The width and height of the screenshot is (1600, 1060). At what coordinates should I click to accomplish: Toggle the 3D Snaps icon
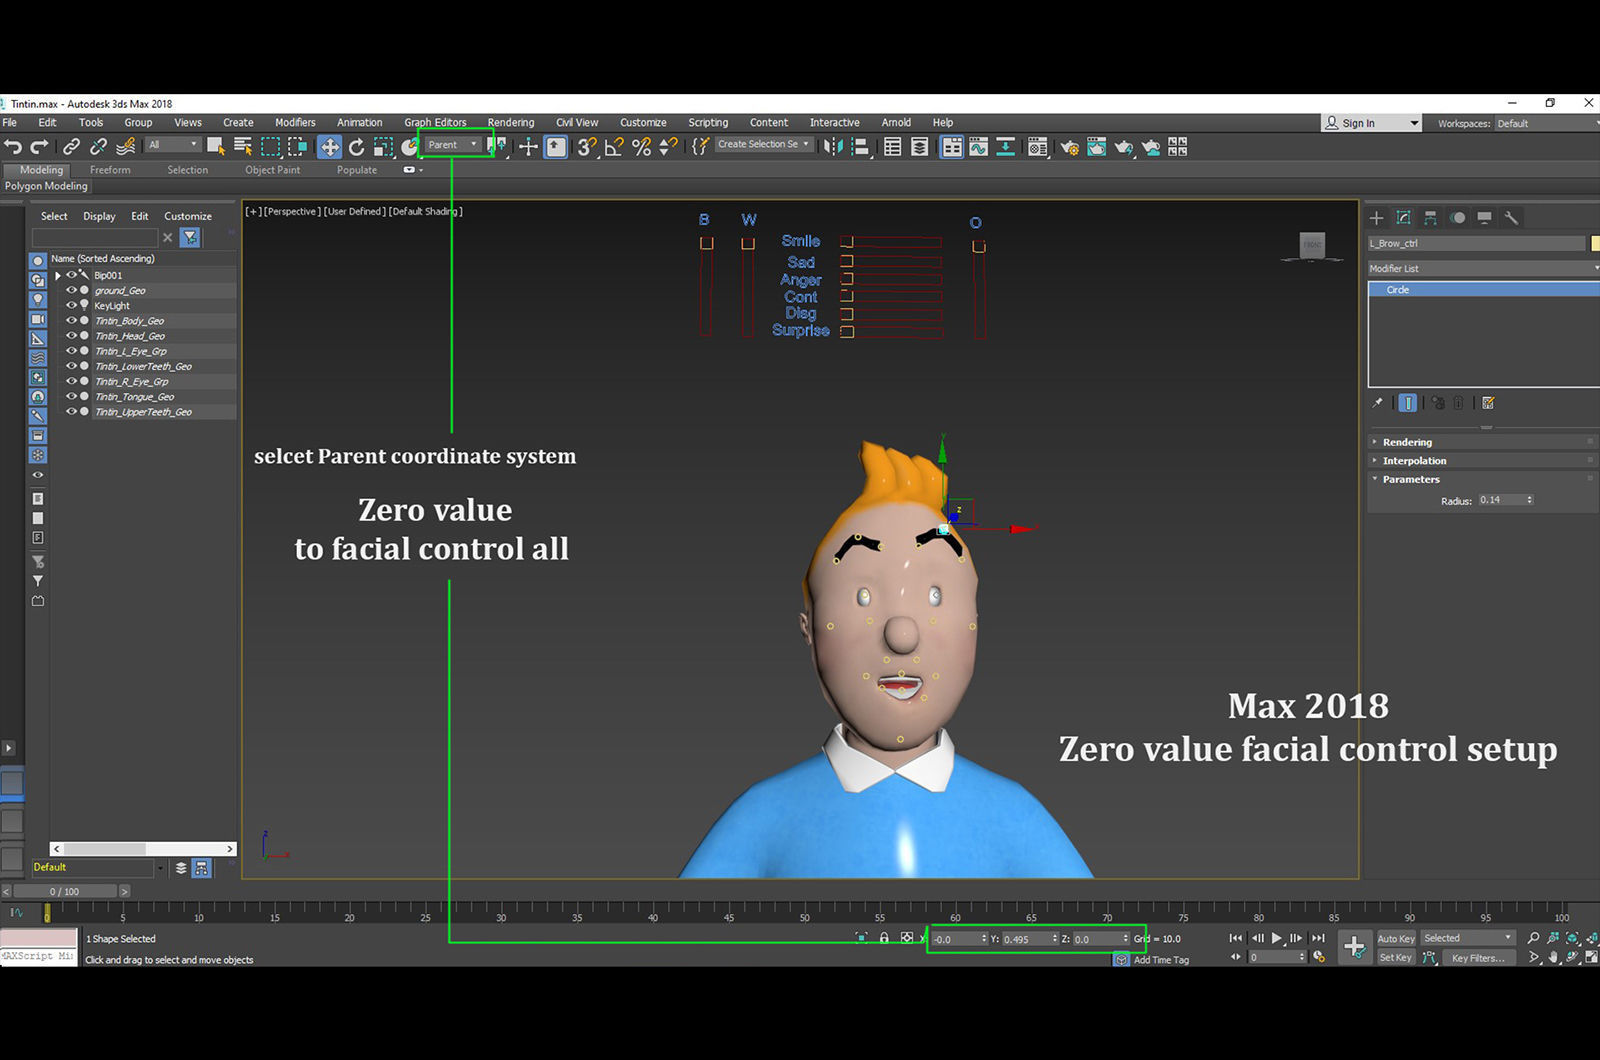pyautogui.click(x=587, y=147)
